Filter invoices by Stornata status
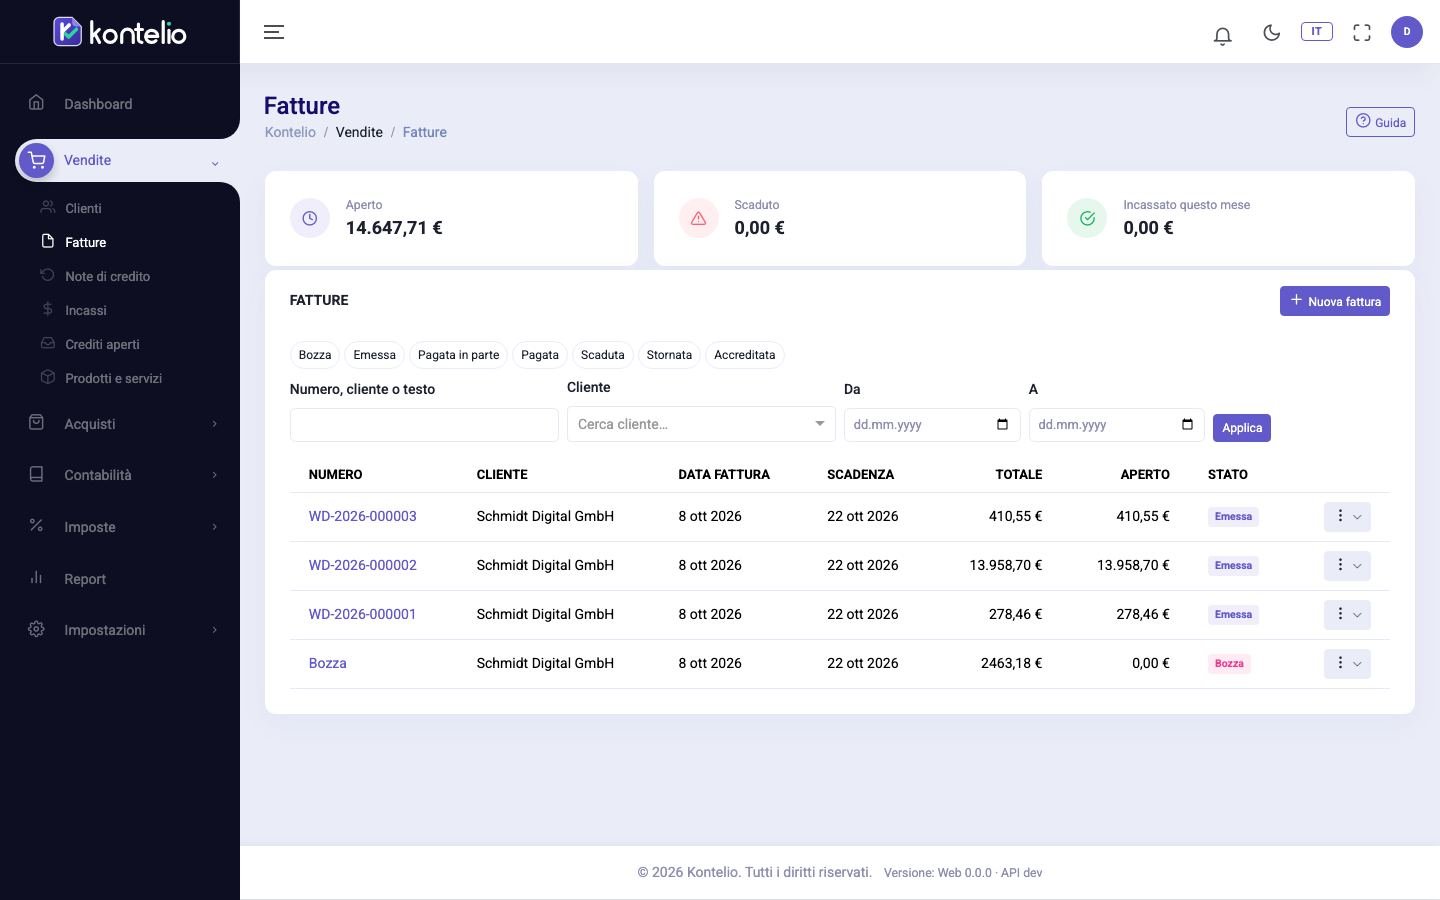 (669, 355)
